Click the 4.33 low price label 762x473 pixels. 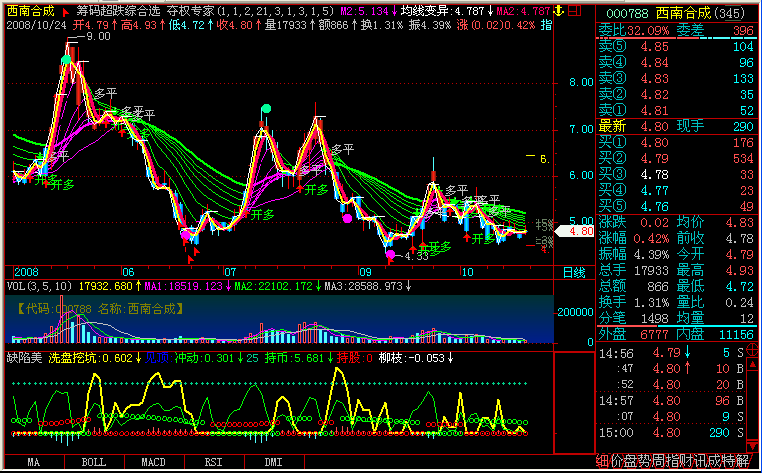(415, 256)
